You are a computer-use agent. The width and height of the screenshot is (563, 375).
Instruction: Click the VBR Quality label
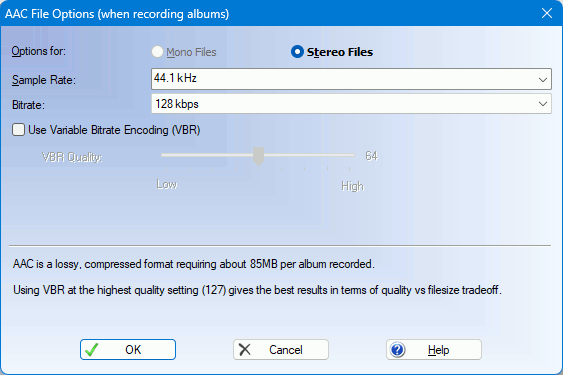pos(72,157)
